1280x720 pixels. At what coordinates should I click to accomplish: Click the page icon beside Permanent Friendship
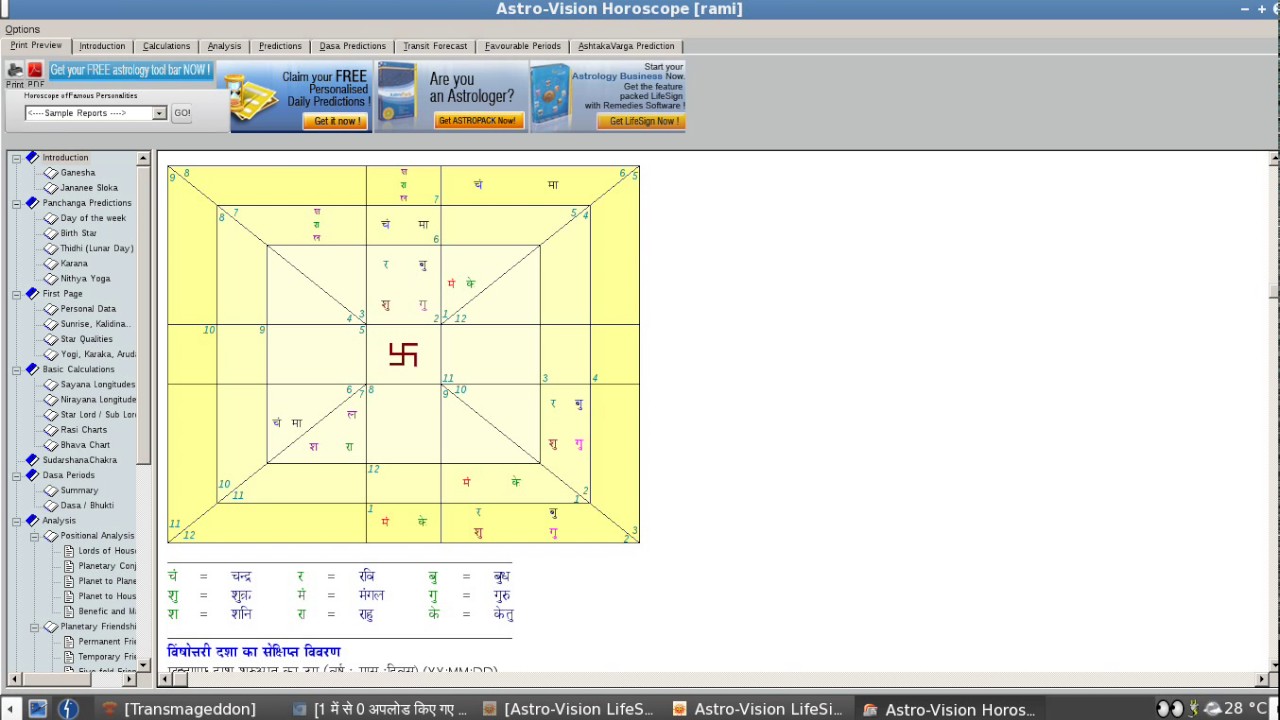[69, 642]
